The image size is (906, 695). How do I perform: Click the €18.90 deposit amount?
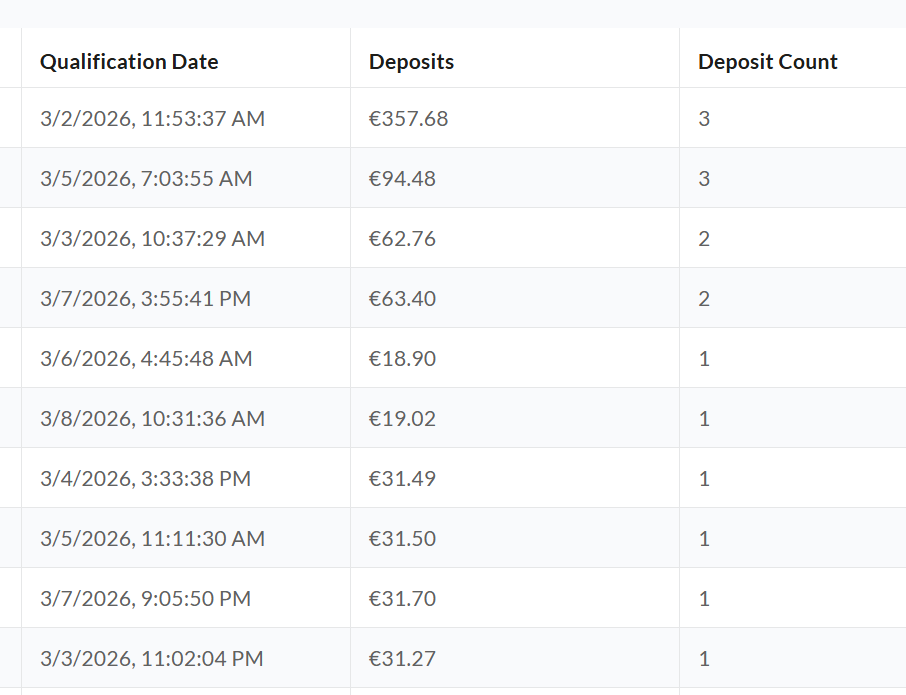[402, 359]
